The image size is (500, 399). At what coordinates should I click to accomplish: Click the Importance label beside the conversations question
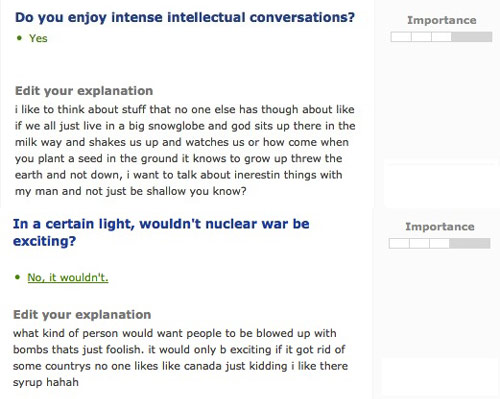pos(442,20)
